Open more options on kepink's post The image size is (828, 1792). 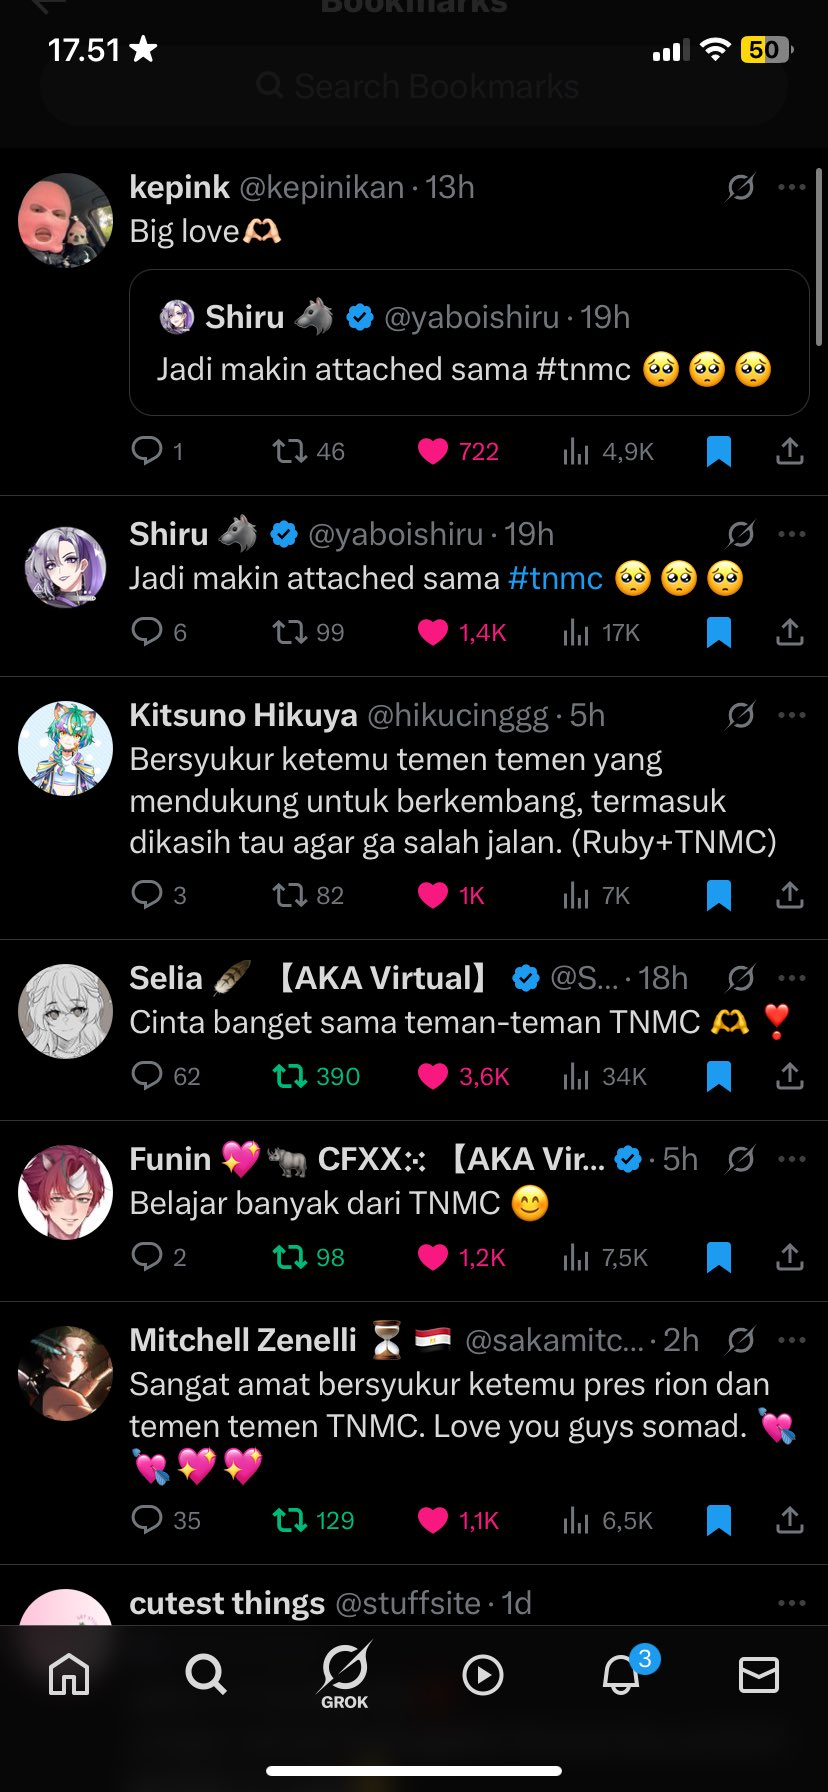(x=792, y=187)
